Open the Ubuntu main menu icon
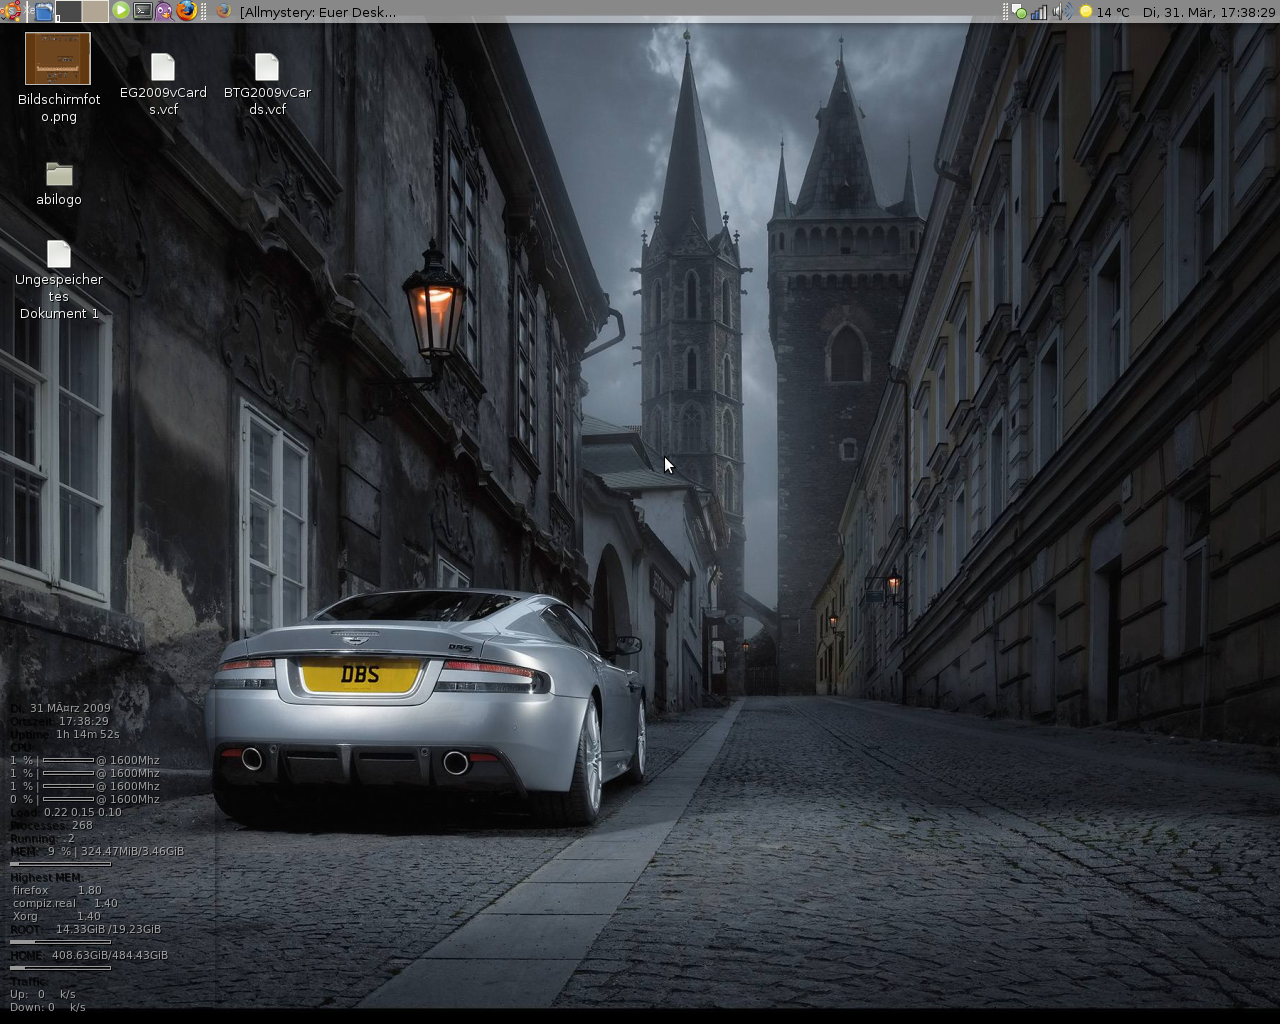This screenshot has height=1024, width=1280. [11, 11]
